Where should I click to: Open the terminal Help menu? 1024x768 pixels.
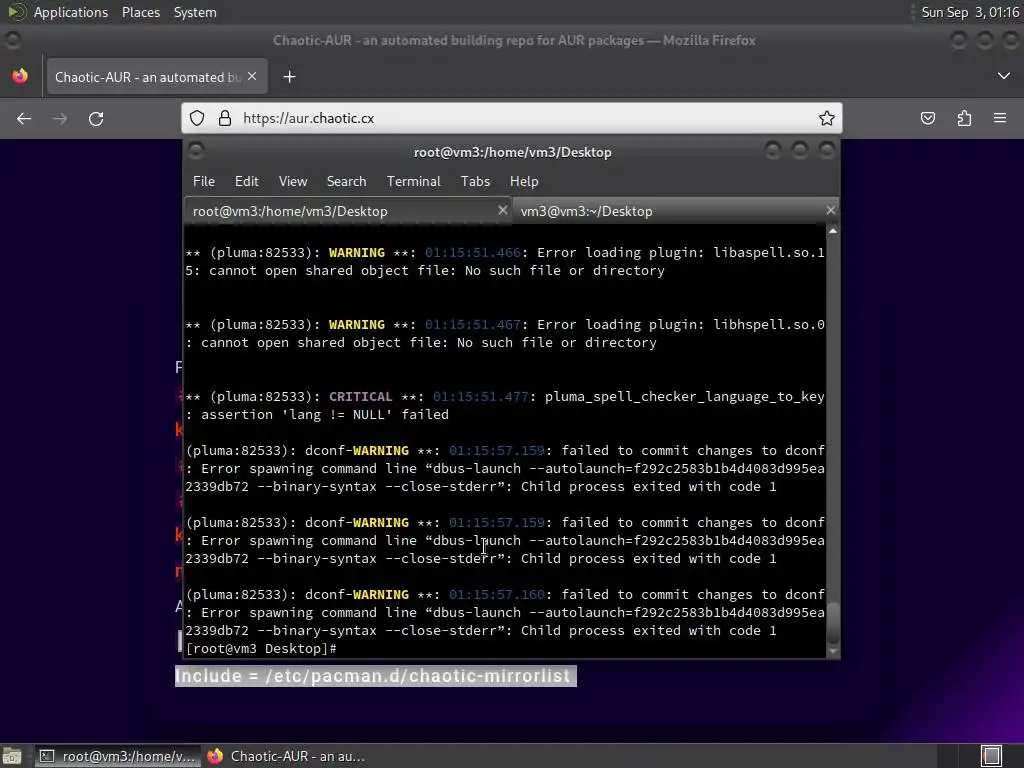[524, 181]
